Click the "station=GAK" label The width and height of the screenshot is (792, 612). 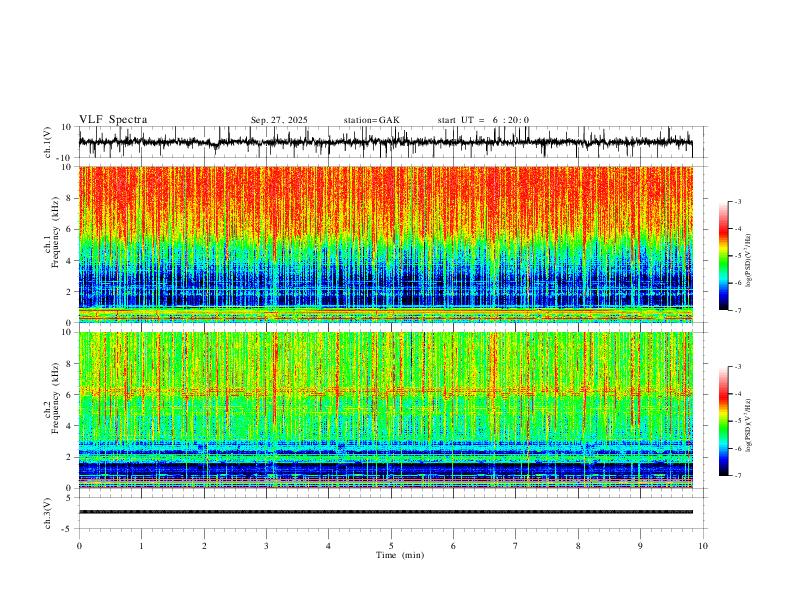[371, 120]
